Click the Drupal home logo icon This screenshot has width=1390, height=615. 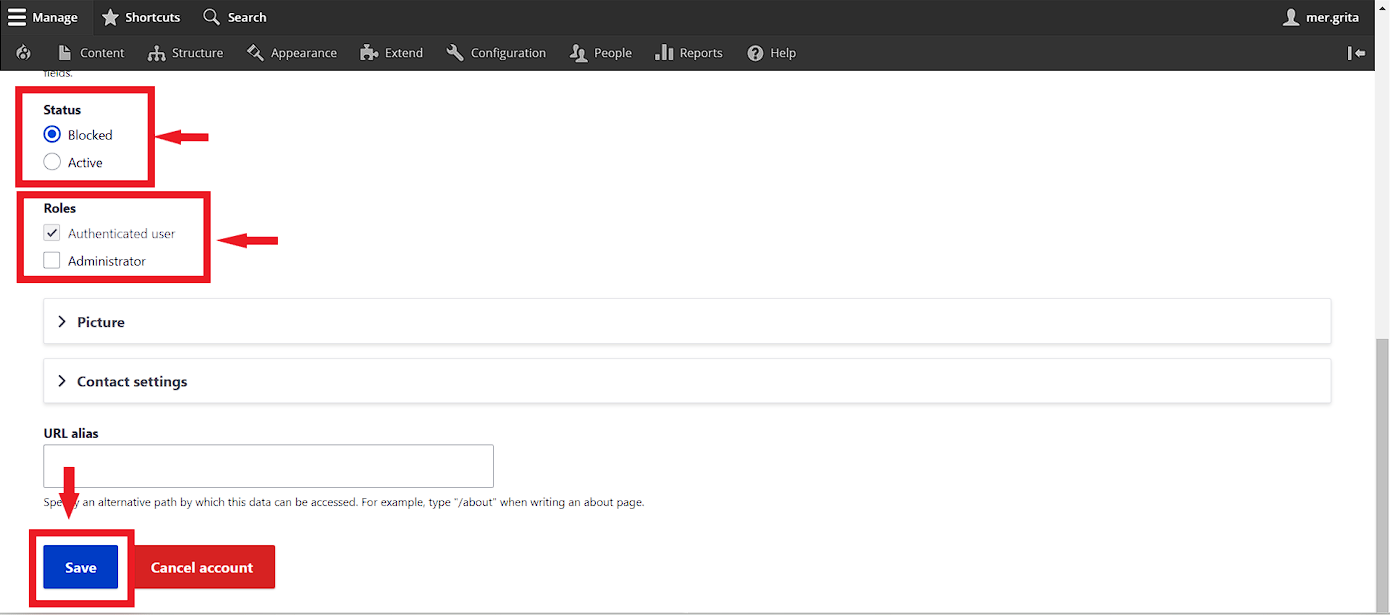click(23, 53)
